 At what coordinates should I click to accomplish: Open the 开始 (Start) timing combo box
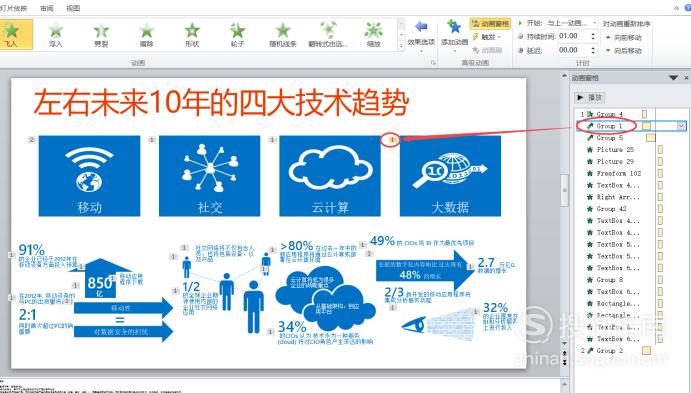pyautogui.click(x=572, y=22)
